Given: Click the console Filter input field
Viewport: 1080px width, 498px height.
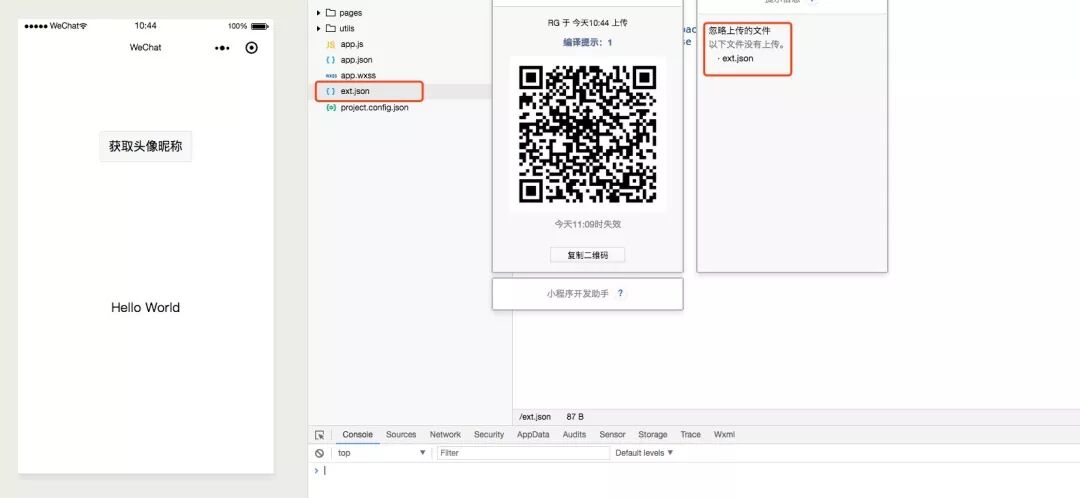Looking at the screenshot, I should tap(523, 453).
